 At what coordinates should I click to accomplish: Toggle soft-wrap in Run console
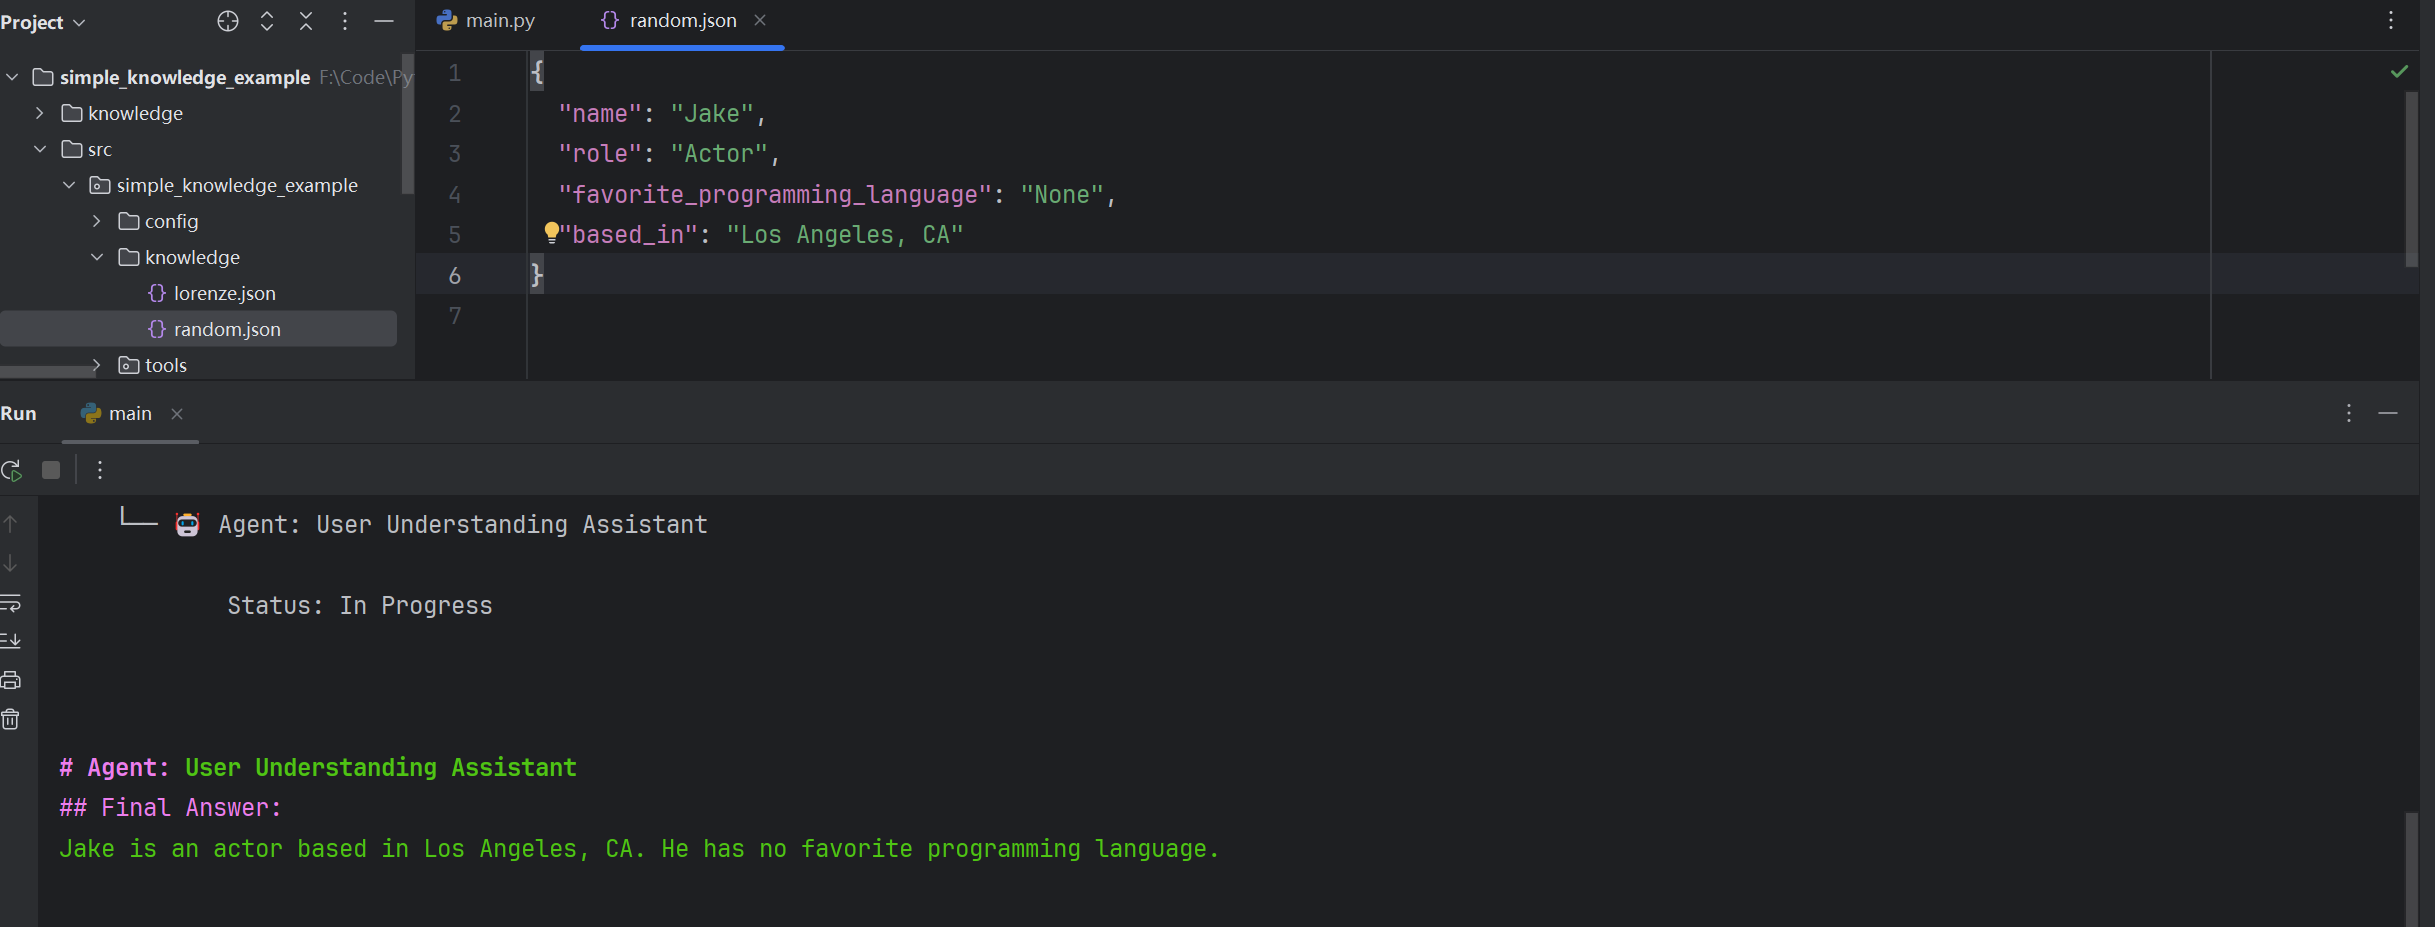pyautogui.click(x=11, y=603)
